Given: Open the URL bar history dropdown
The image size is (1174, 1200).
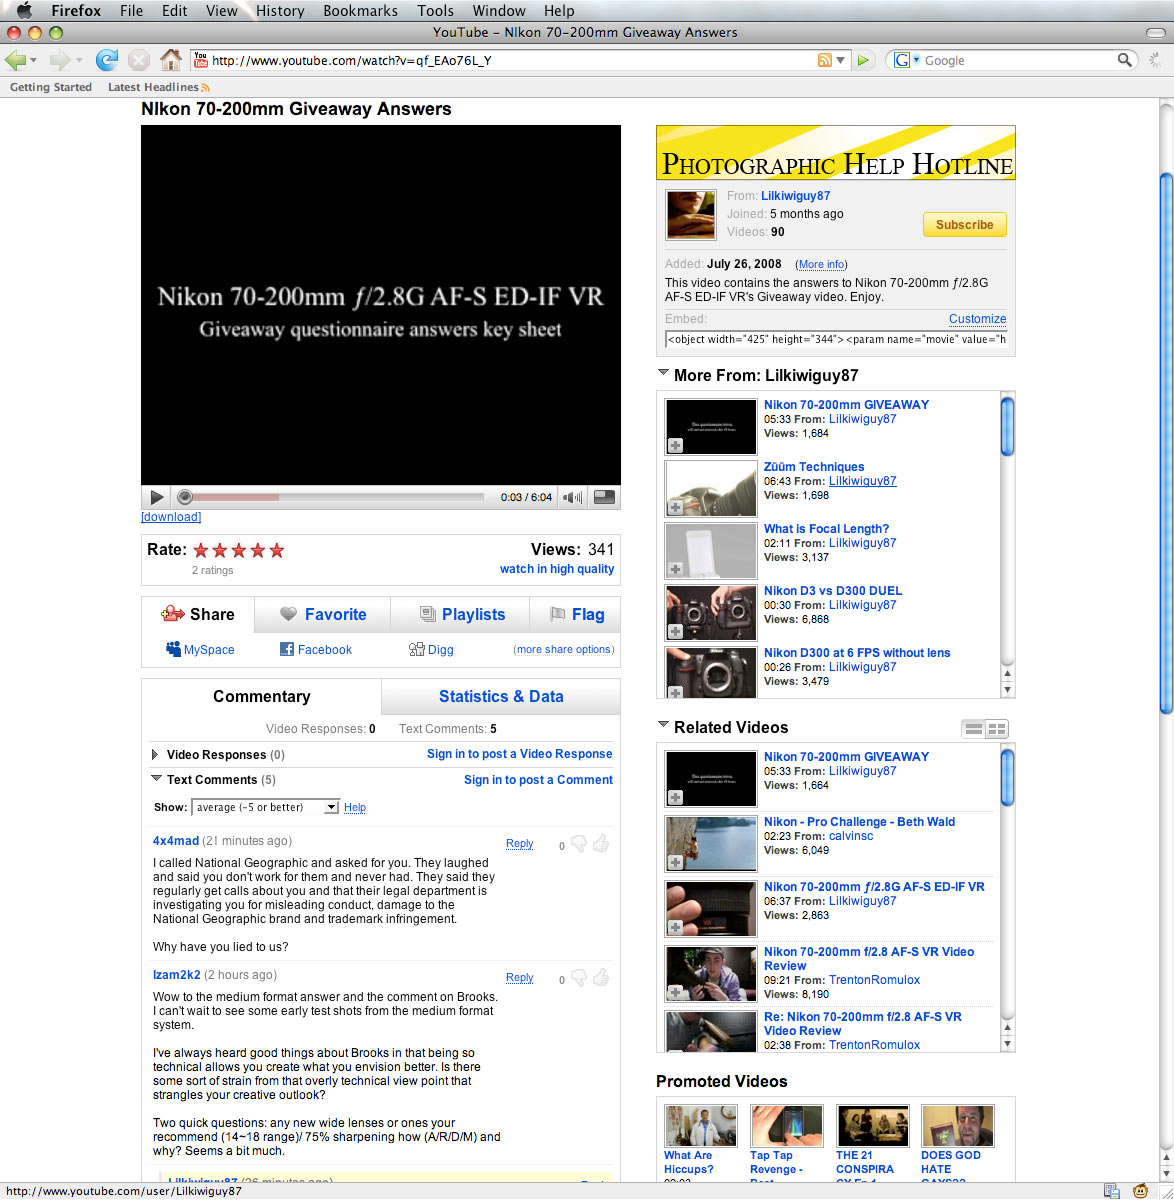Looking at the screenshot, I should pos(841,60).
